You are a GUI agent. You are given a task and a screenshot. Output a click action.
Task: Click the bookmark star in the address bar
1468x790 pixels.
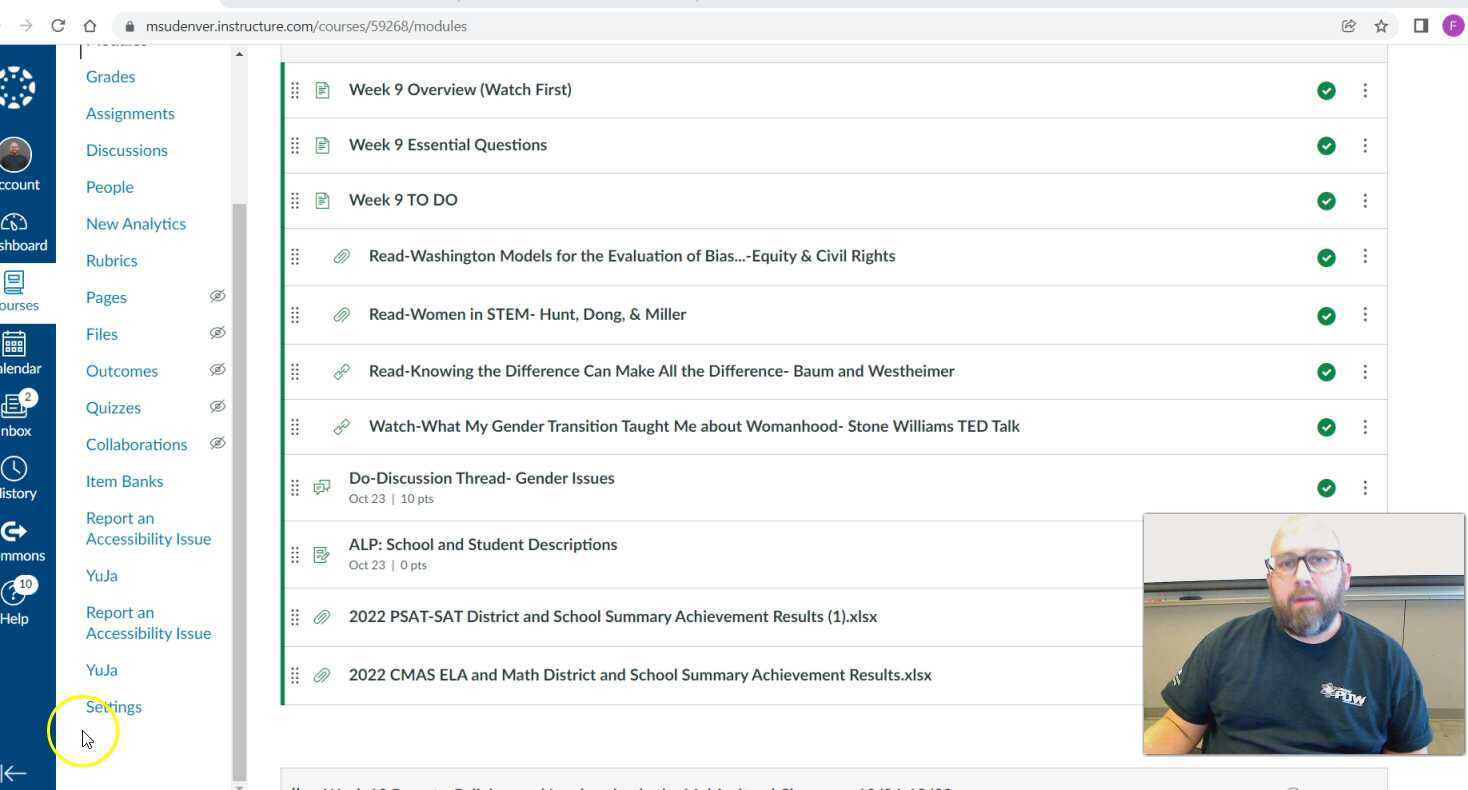tap(1380, 26)
